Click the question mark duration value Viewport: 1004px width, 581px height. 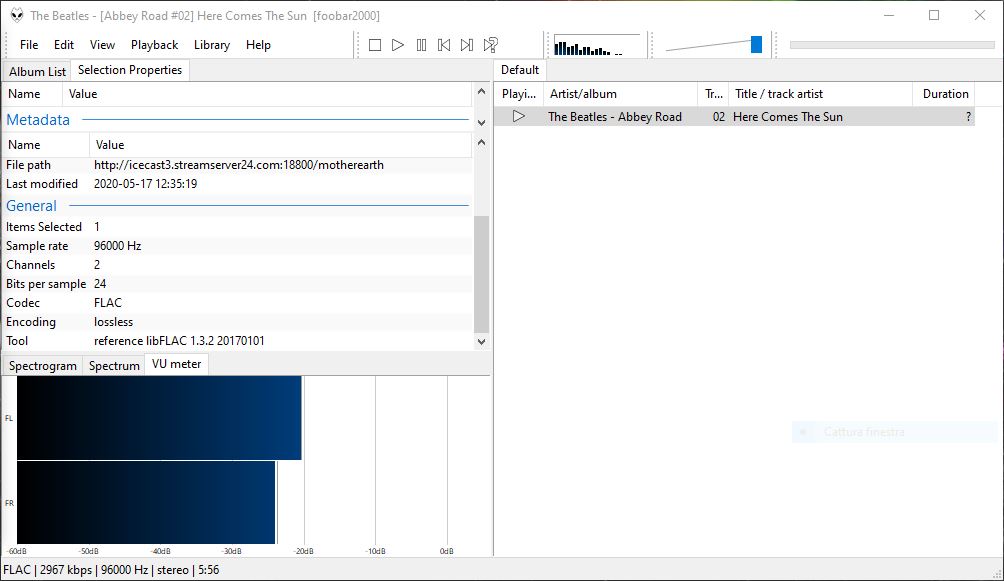(x=968, y=117)
